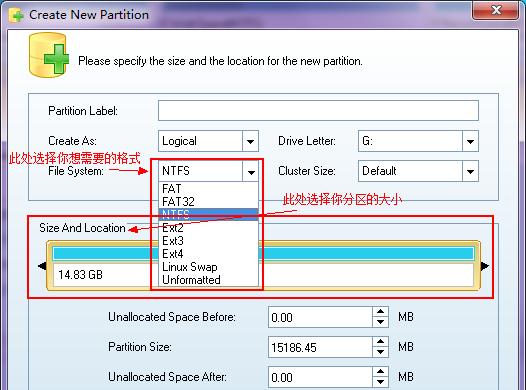This screenshot has width=526, height=390.
Task: Collapse the File System NTFS dropdown arrow
Action: 251,171
